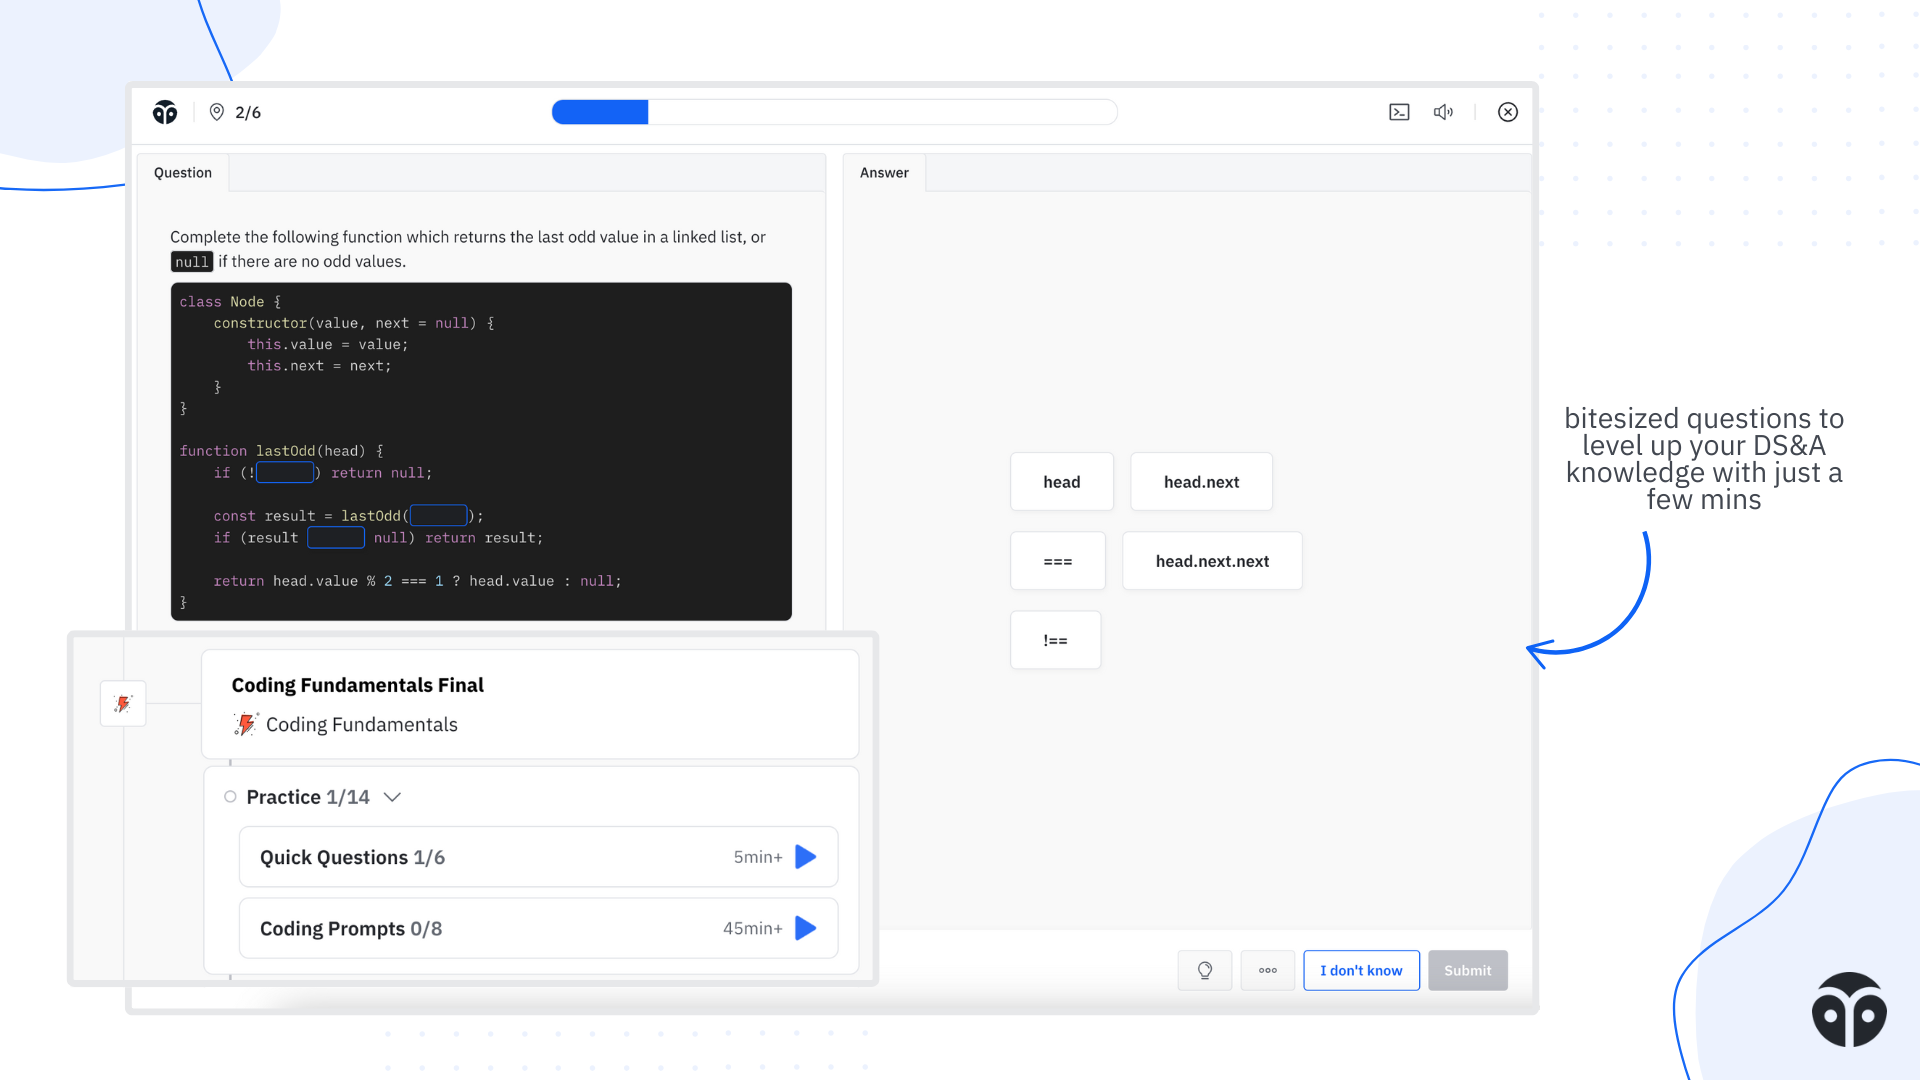This screenshot has height=1080, width=1920.
Task: Switch to the Question tab
Action: click(x=183, y=173)
